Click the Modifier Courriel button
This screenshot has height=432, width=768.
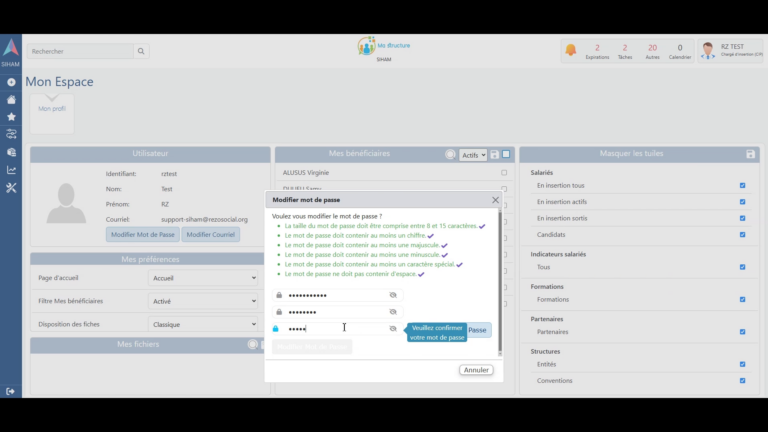pyautogui.click(x=210, y=234)
